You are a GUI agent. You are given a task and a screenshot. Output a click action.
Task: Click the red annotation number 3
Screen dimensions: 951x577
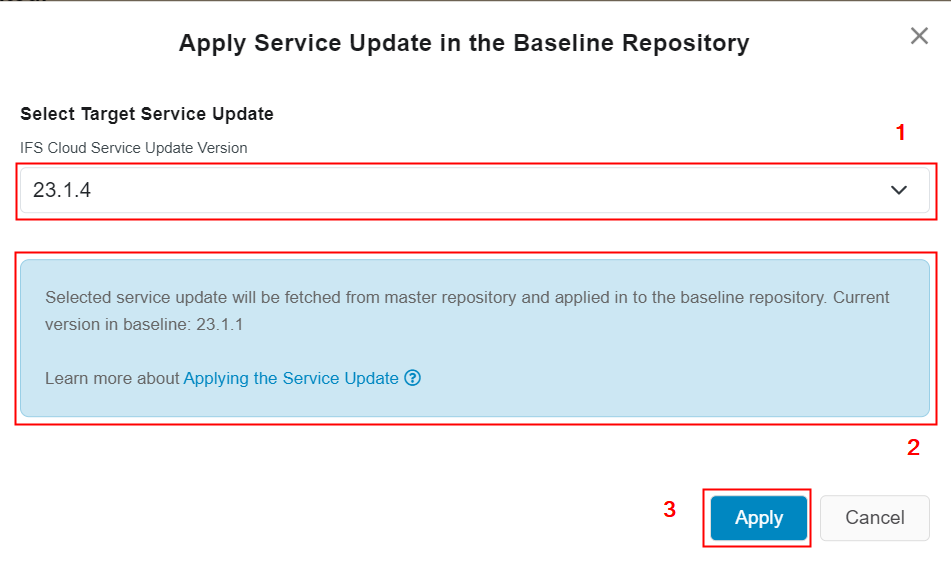click(x=670, y=510)
